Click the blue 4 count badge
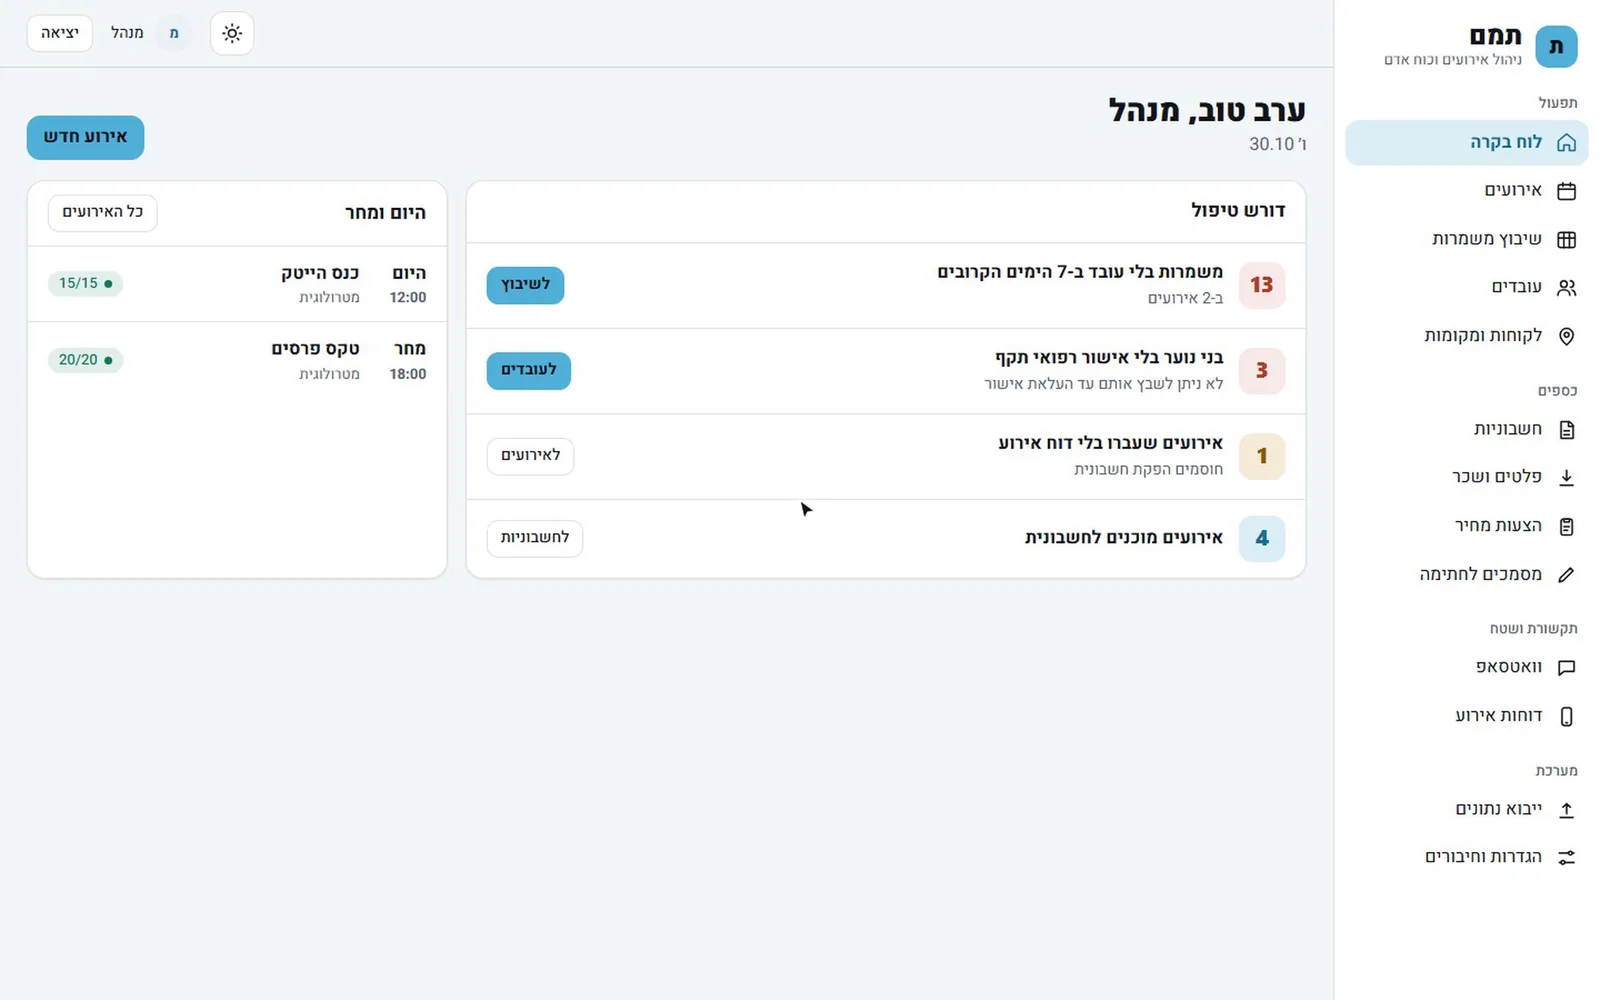 (x=1262, y=538)
